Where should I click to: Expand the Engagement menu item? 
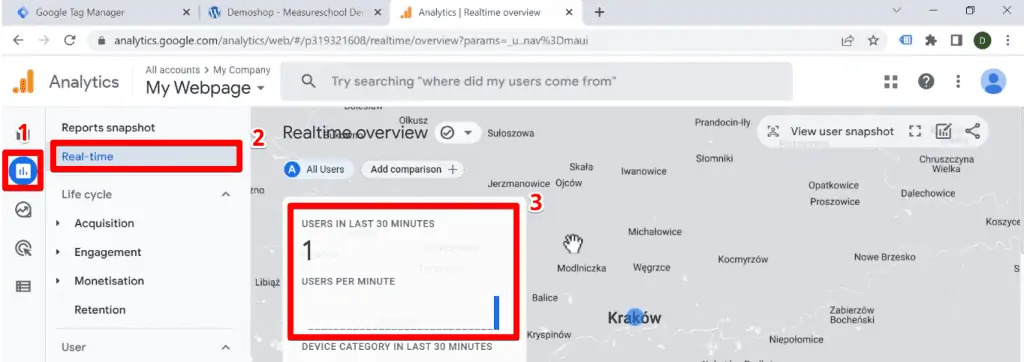[x=108, y=252]
